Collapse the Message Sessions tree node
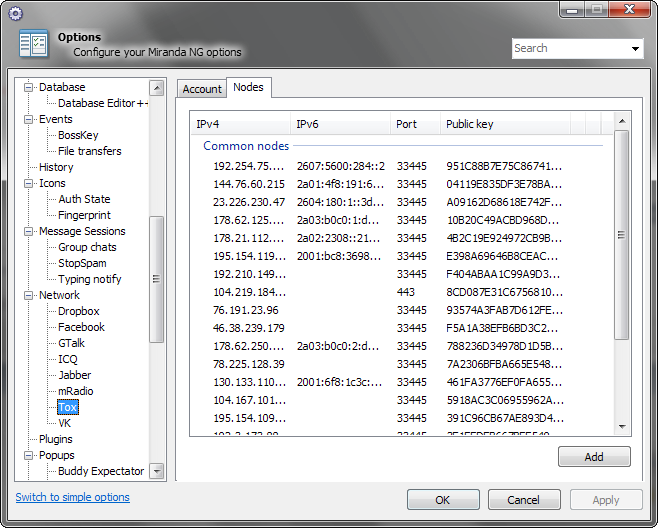Image resolution: width=658 pixels, height=528 pixels. click(x=29, y=231)
